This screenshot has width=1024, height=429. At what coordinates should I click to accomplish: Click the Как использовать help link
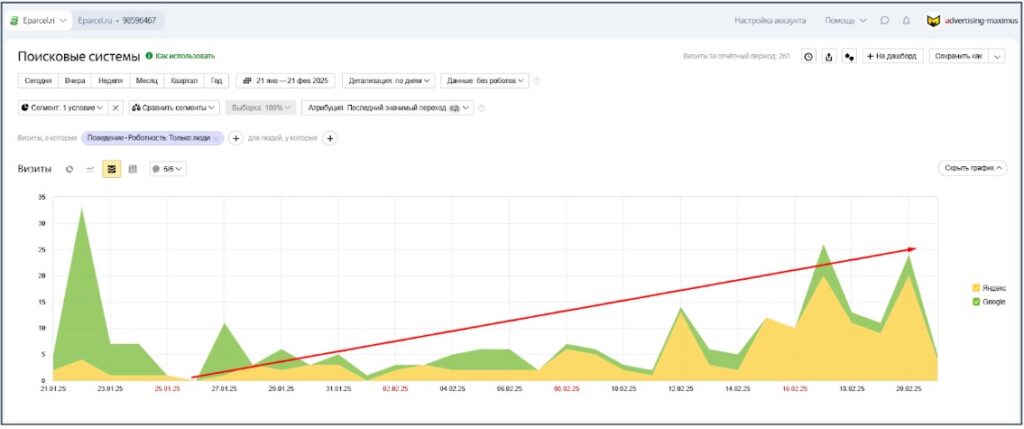180,56
